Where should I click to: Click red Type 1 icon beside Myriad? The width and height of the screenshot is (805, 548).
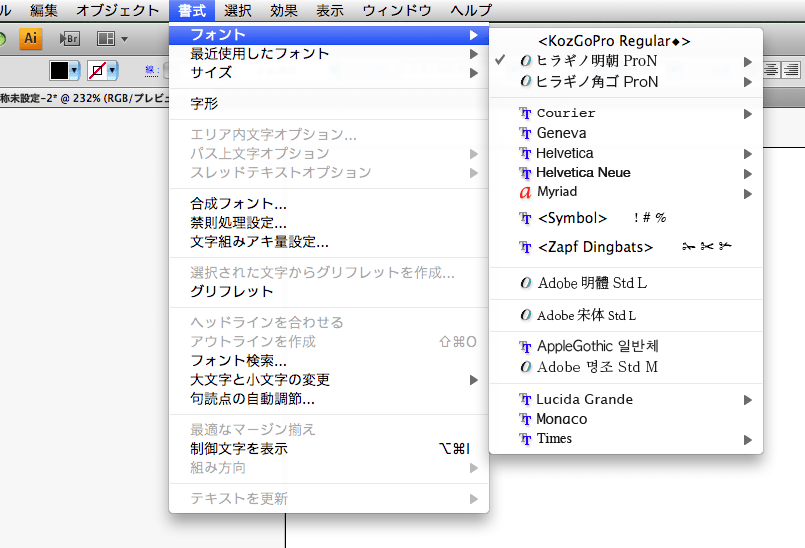(525, 193)
